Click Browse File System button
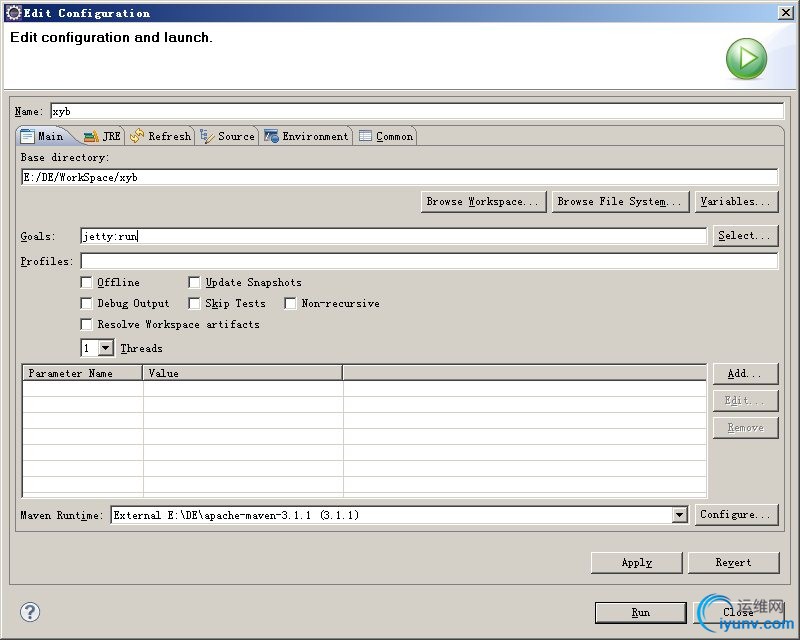Viewport: 800px width, 640px height. (620, 202)
